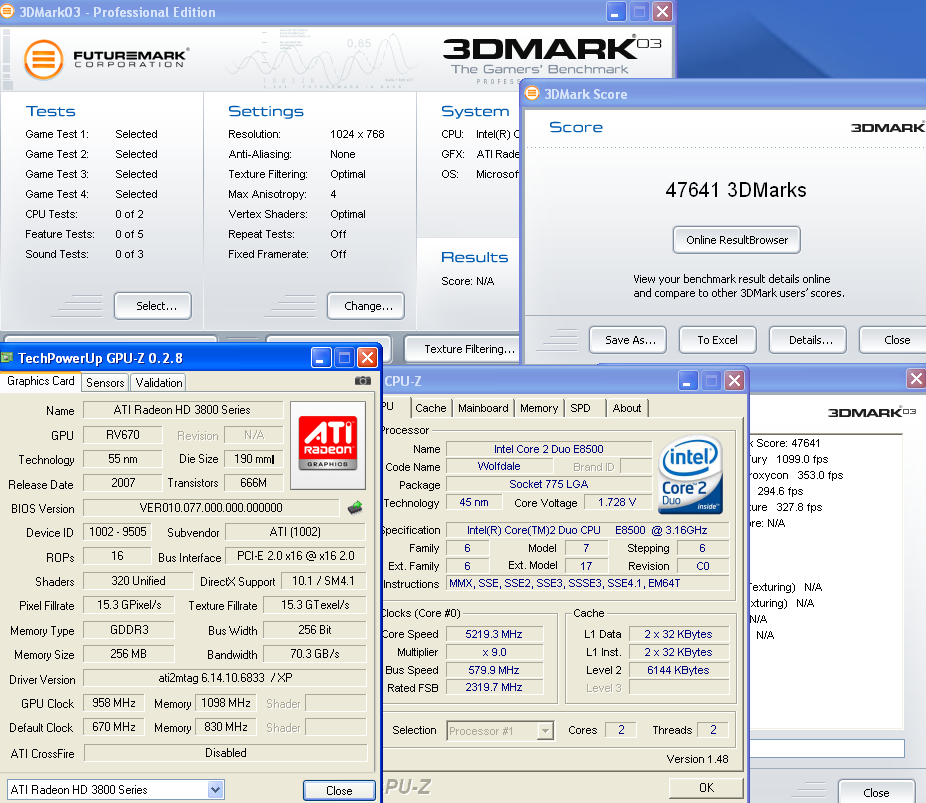This screenshot has width=926, height=803.
Task: Select the Graphics Card tab in GPU-Z
Action: [x=41, y=381]
